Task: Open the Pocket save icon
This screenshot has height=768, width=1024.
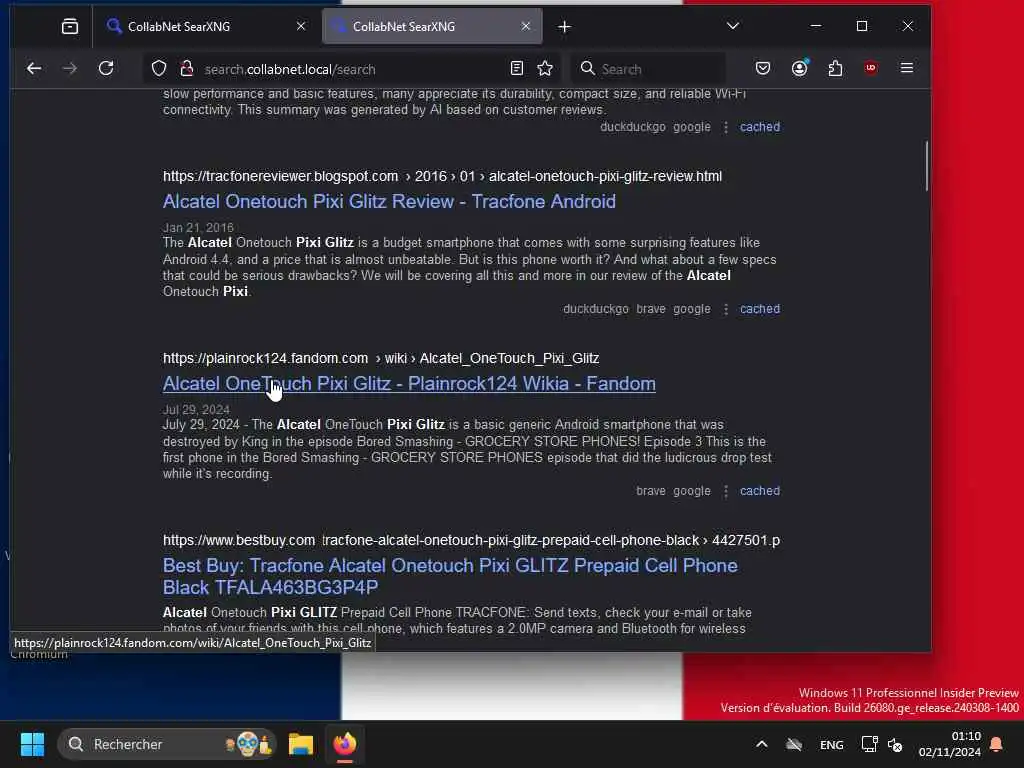Action: point(763,69)
